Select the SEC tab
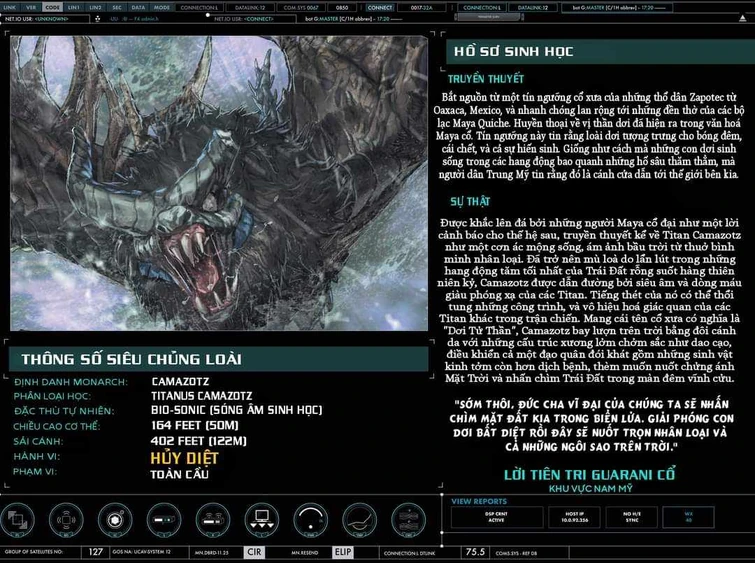 (117, 7)
